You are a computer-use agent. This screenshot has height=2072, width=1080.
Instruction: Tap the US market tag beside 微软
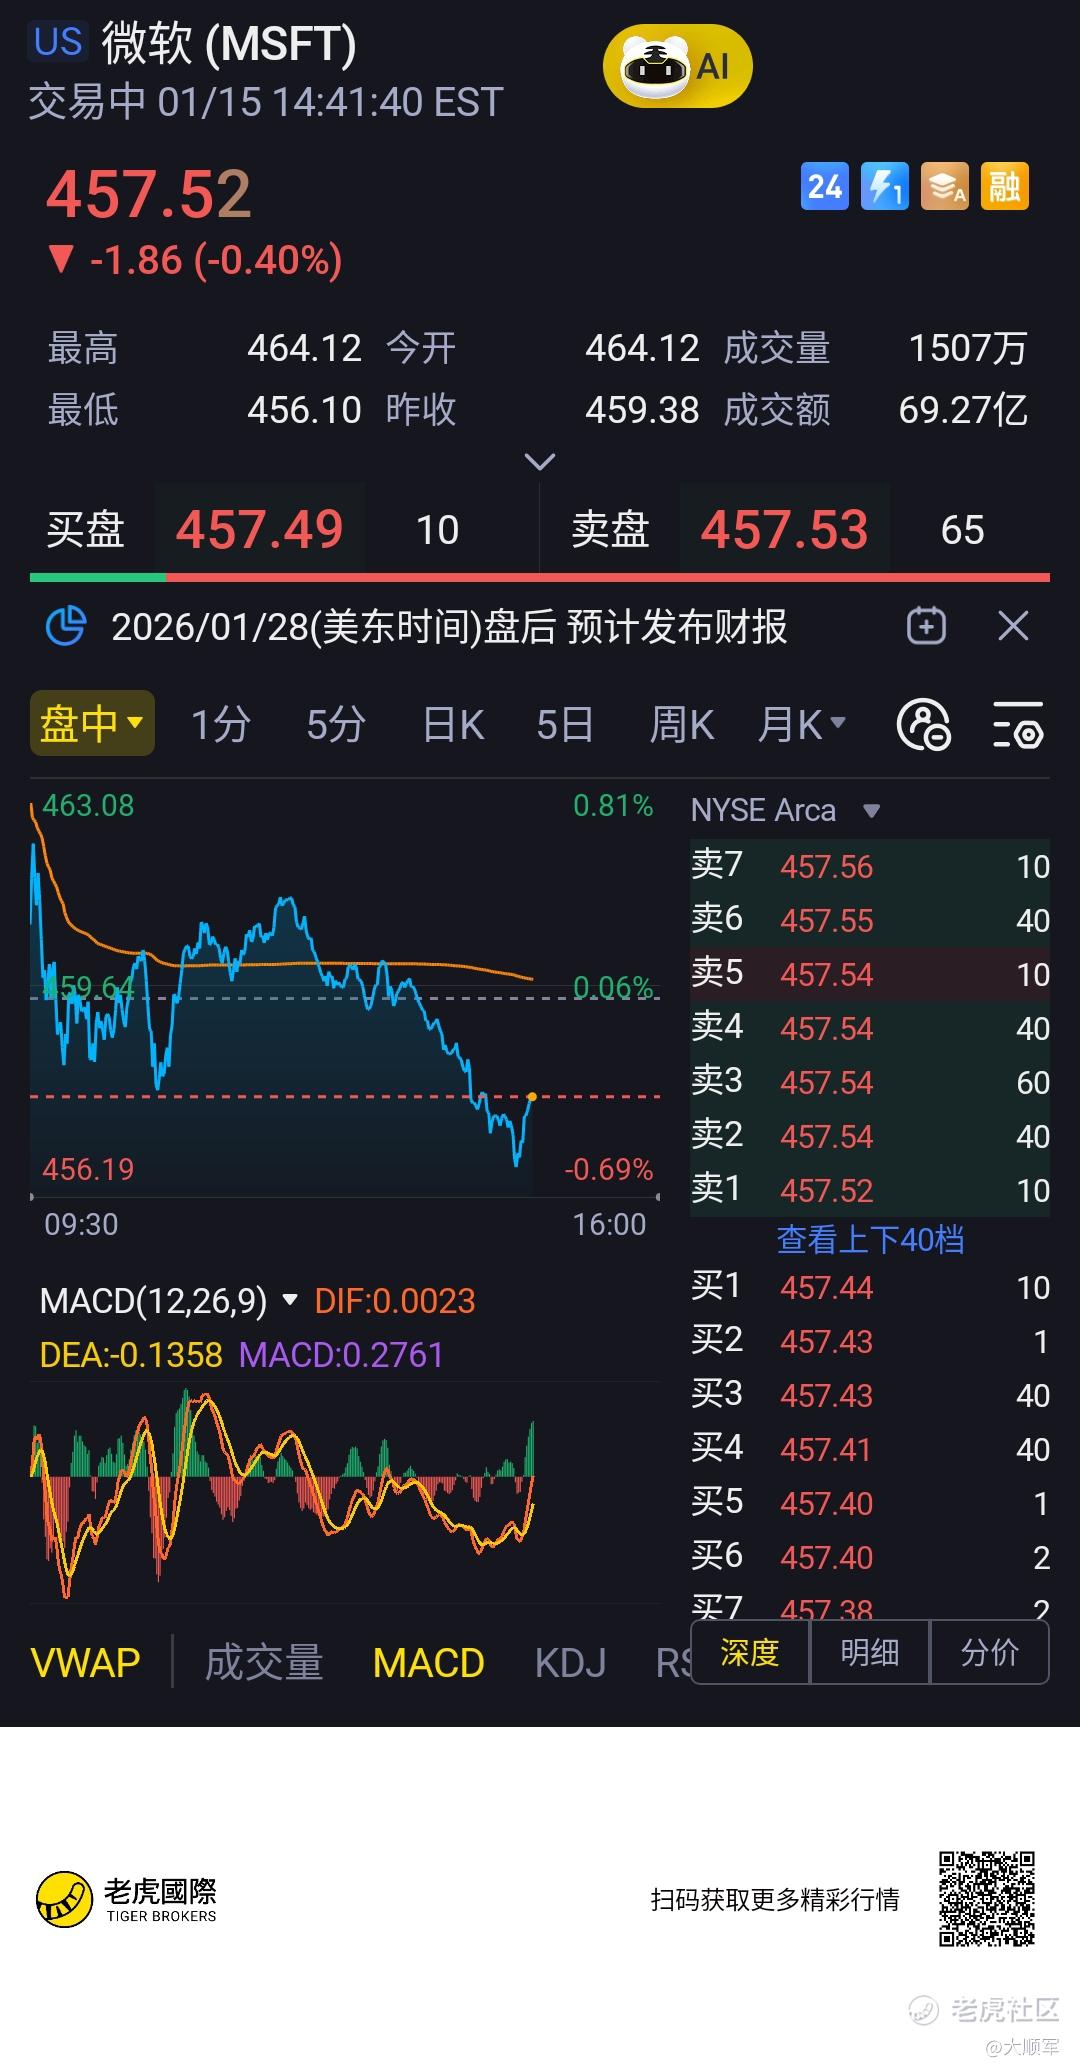(58, 43)
